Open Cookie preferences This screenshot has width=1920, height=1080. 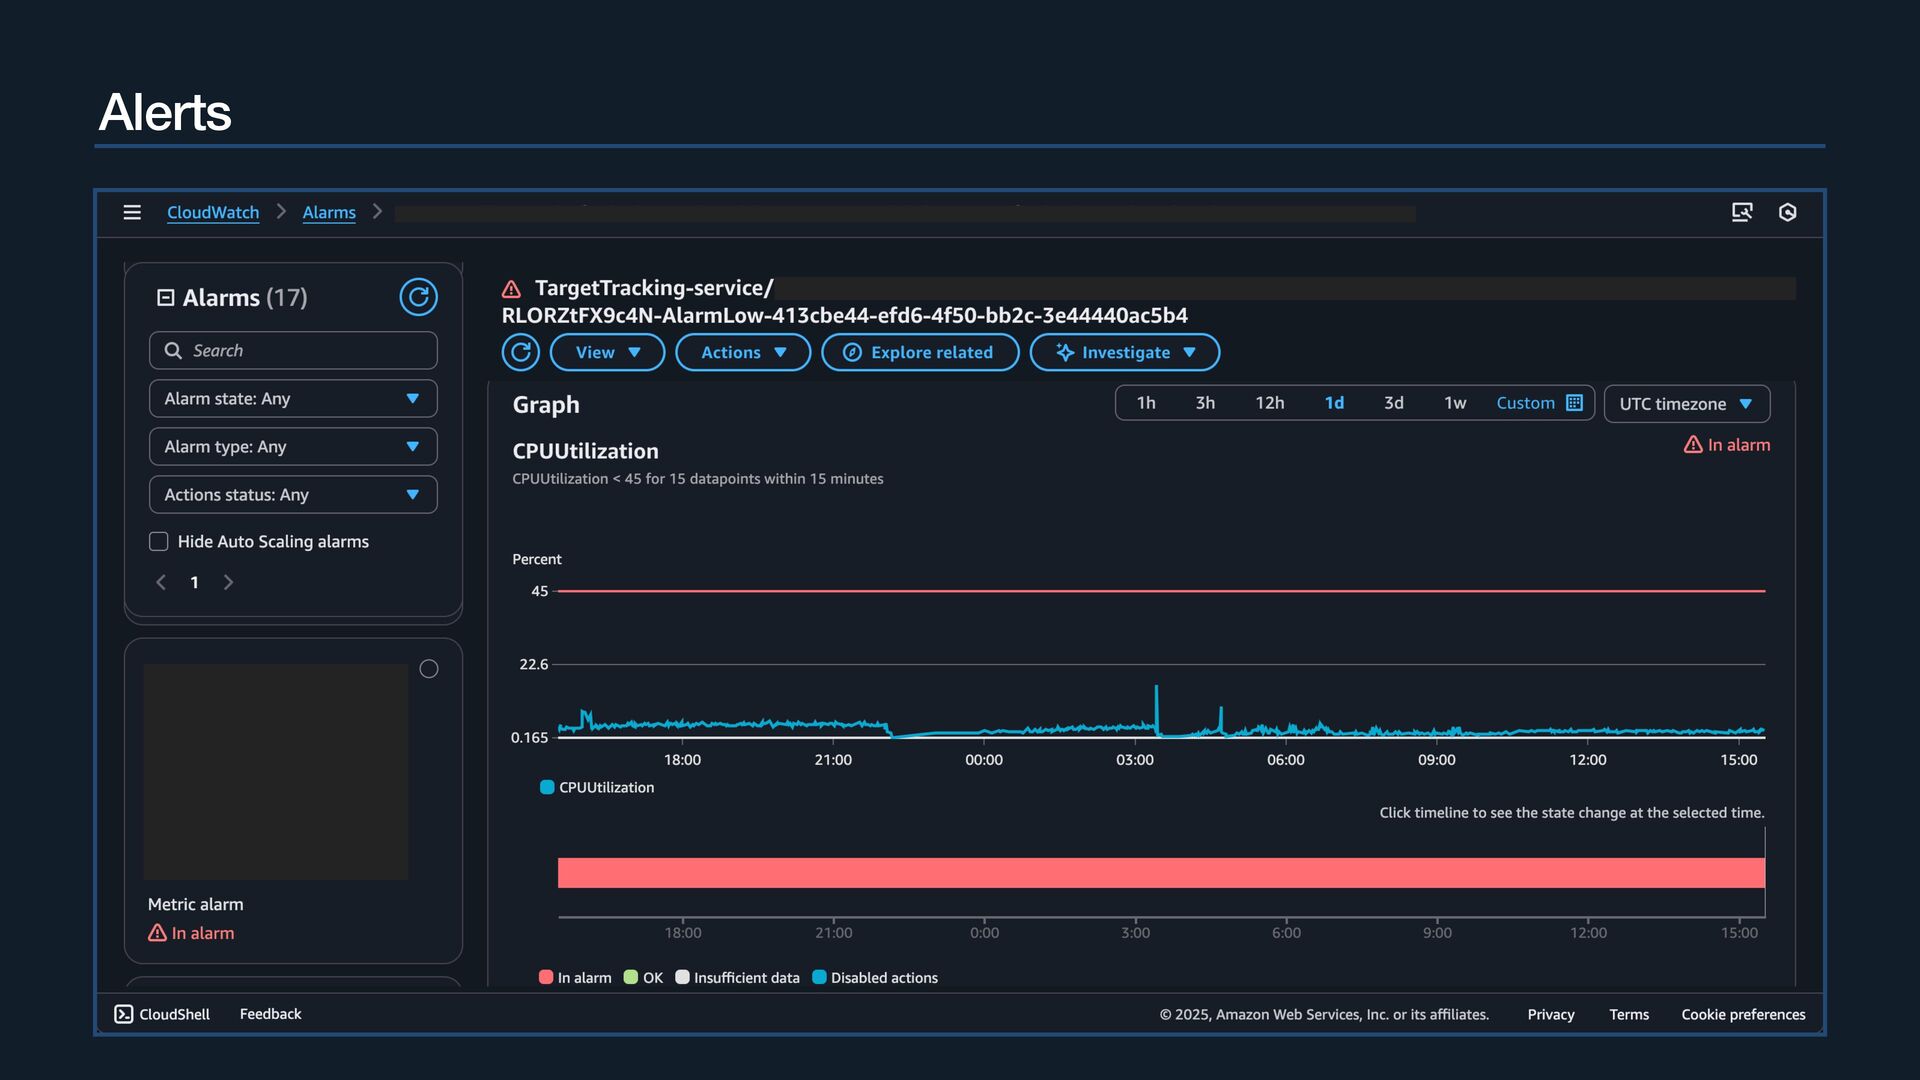click(x=1743, y=1014)
